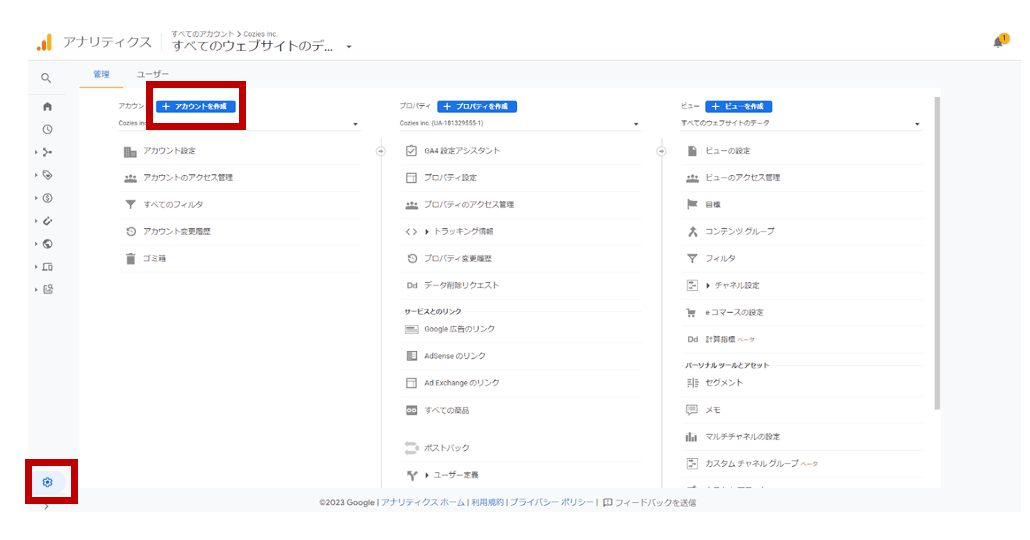Expand チャネル設定 submenu

tap(708, 286)
